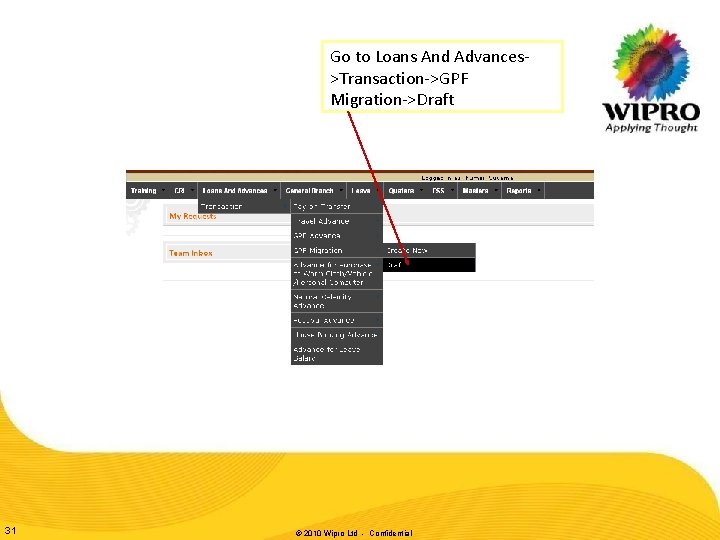The height and width of the screenshot is (540, 720).
Task: Open the ESS menu
Action: 438,191
